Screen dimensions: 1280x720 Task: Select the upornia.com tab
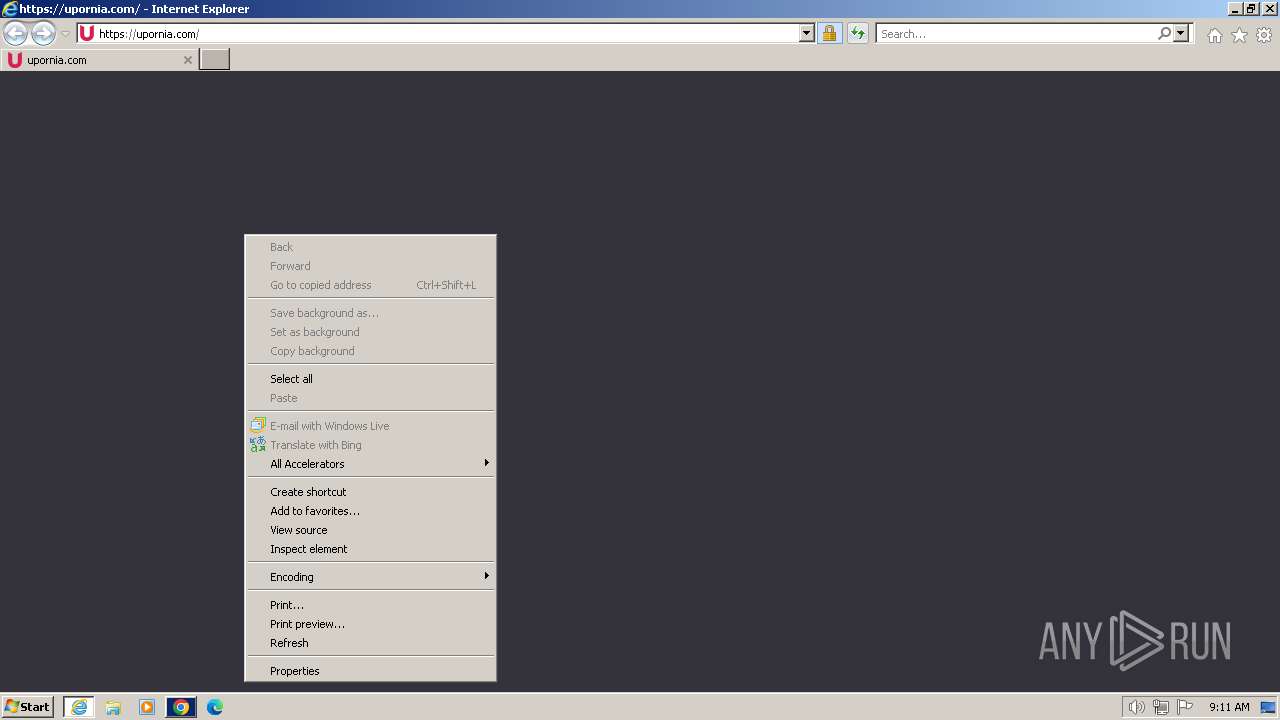coord(98,60)
